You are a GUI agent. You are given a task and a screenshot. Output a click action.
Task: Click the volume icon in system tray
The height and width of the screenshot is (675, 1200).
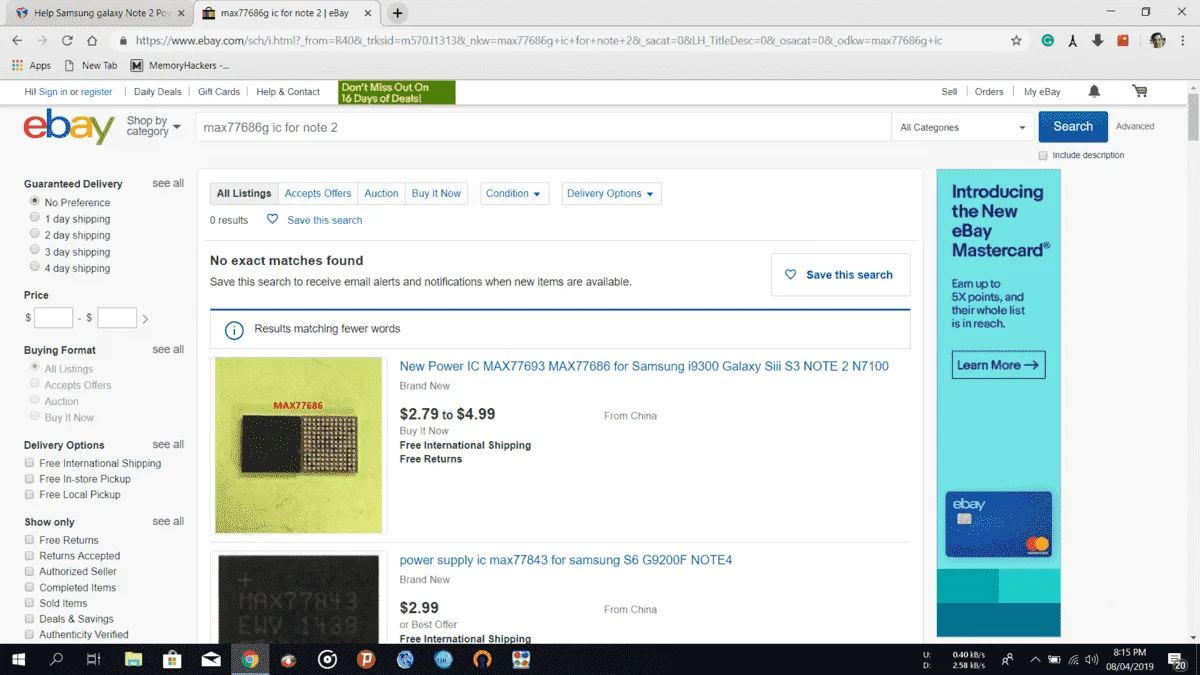[1091, 660]
